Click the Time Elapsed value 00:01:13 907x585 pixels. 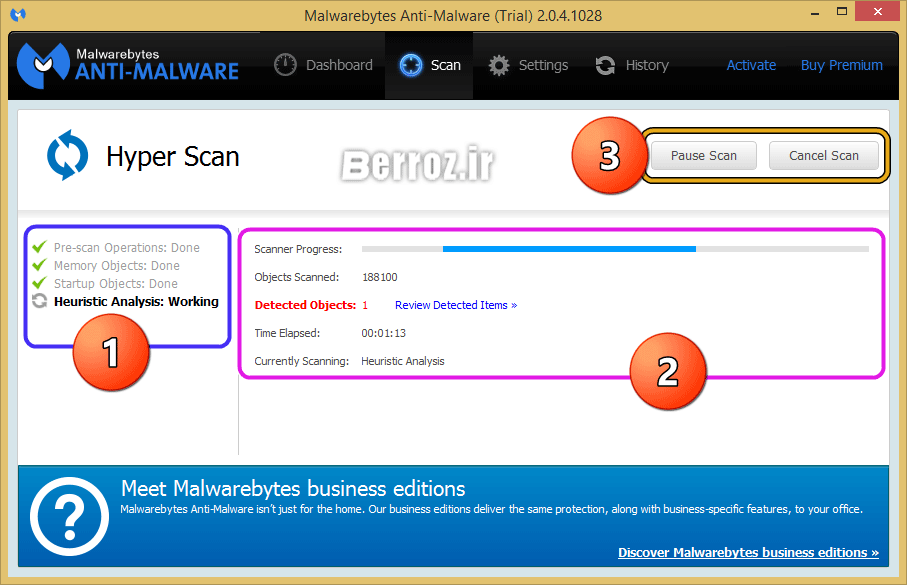384,333
